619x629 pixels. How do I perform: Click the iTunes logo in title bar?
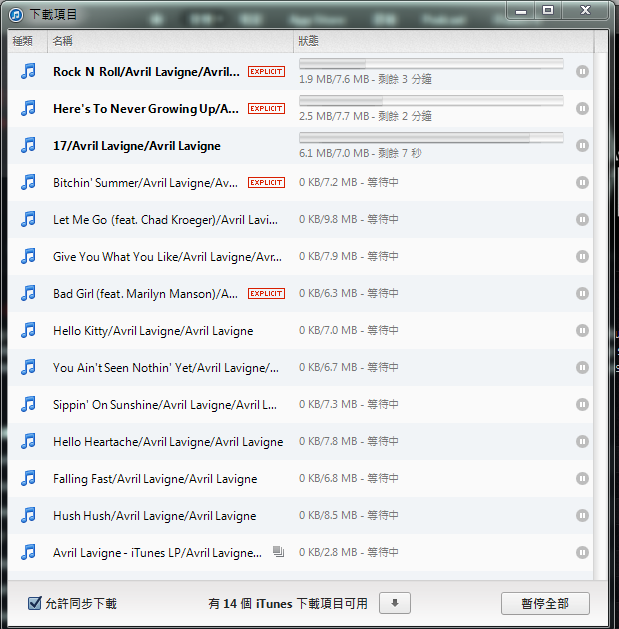pyautogui.click(x=16, y=15)
